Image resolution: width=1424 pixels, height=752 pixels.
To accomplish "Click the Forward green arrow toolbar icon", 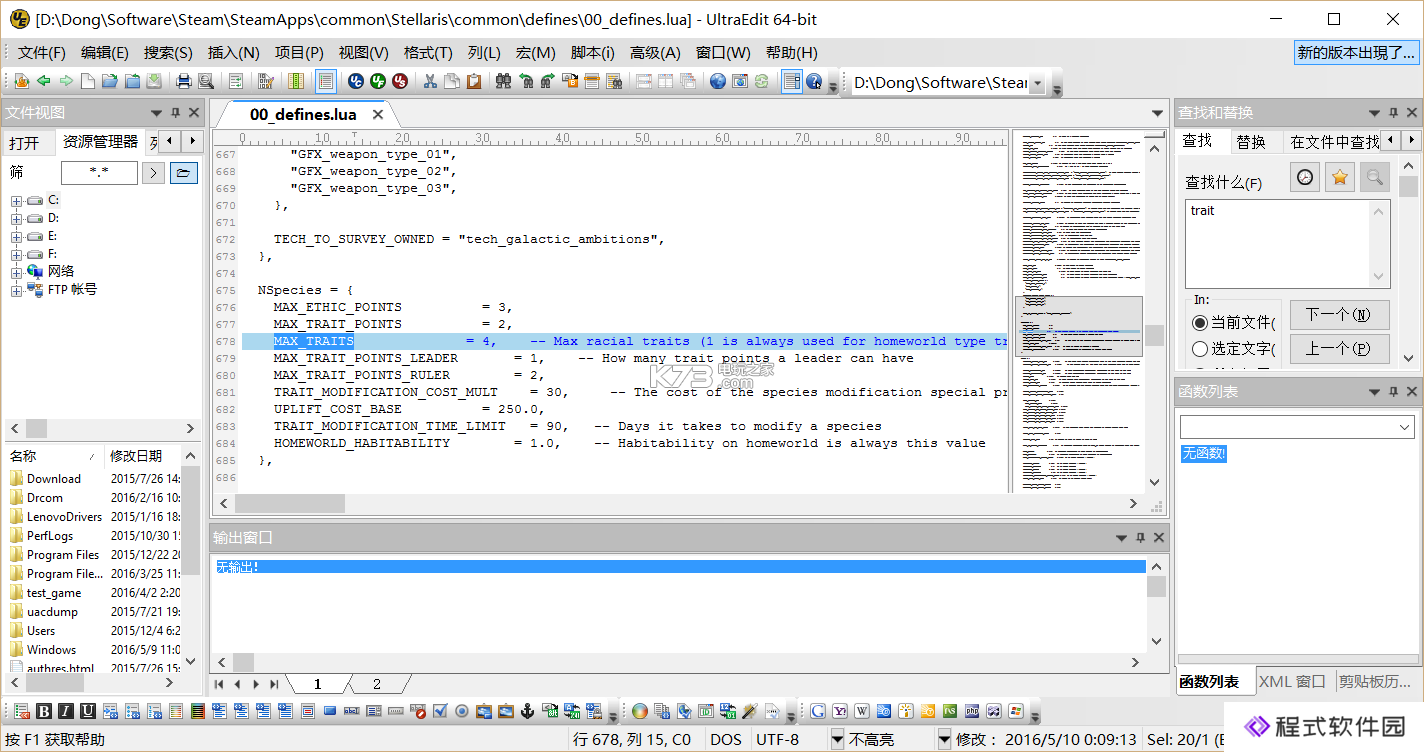I will 66,82.
